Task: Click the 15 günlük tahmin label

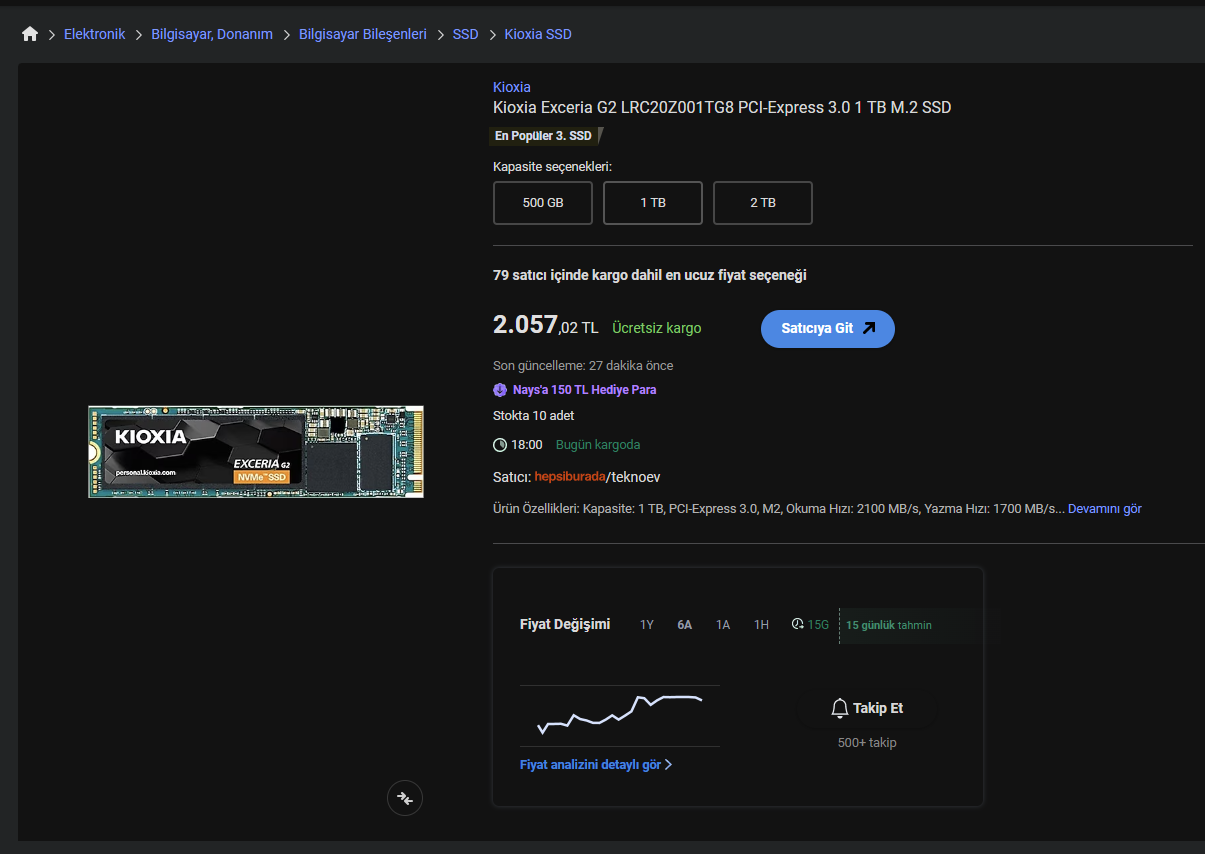Action: click(x=889, y=625)
